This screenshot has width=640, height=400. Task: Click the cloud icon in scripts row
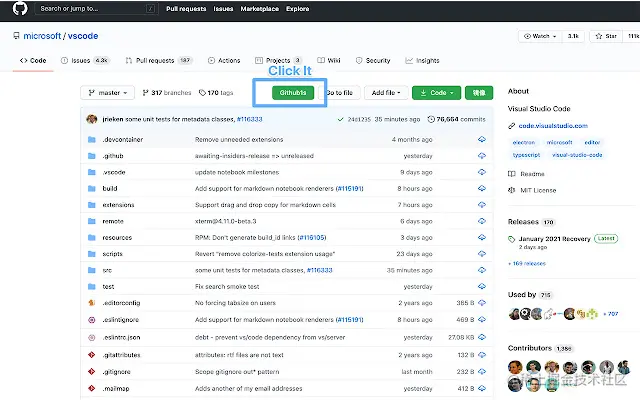coord(482,254)
